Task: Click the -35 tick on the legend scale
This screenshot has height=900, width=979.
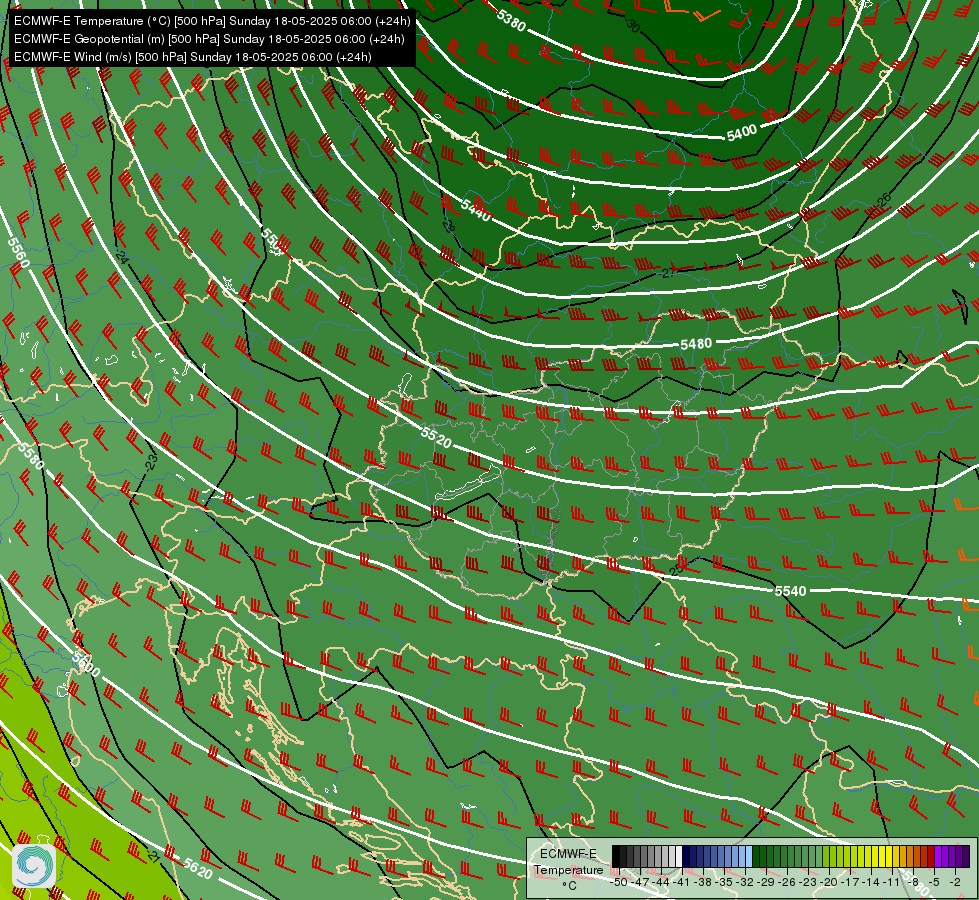Action: [x=724, y=882]
